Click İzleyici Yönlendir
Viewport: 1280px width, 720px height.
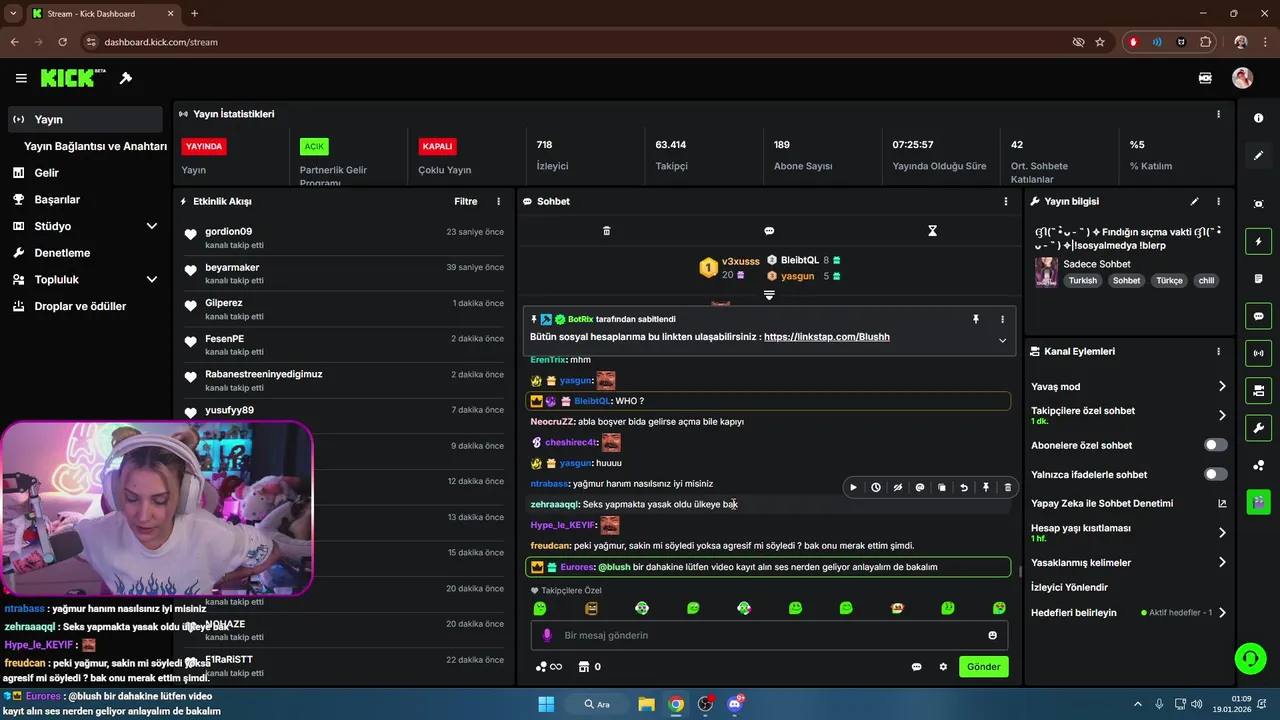(1069, 587)
